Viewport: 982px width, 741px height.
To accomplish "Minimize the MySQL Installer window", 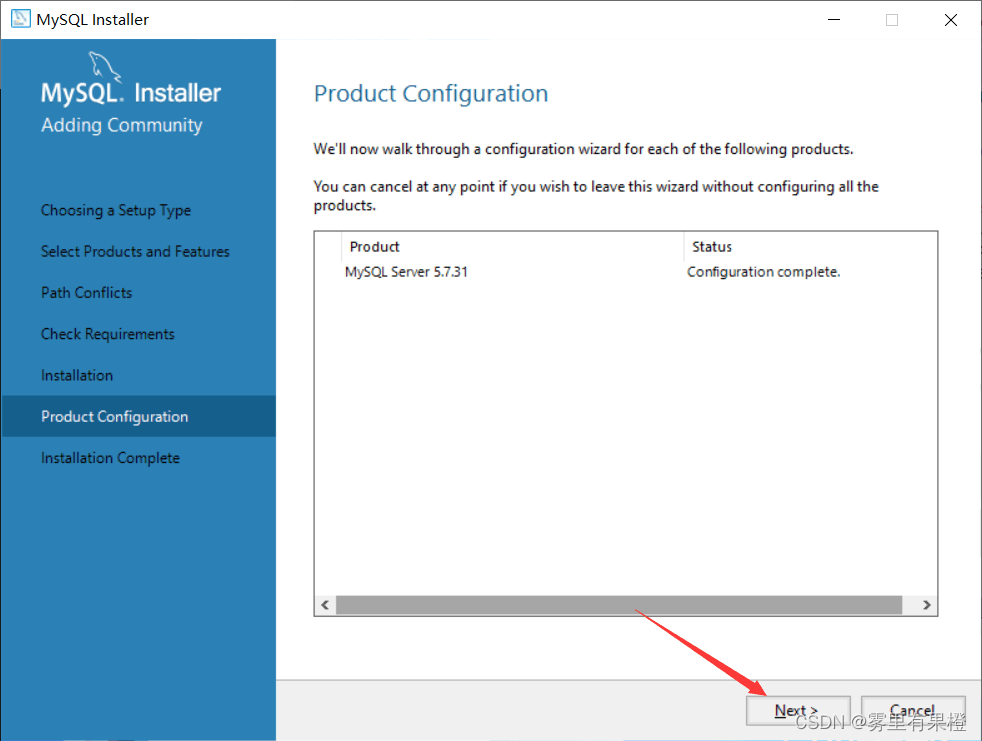I will (832, 19).
